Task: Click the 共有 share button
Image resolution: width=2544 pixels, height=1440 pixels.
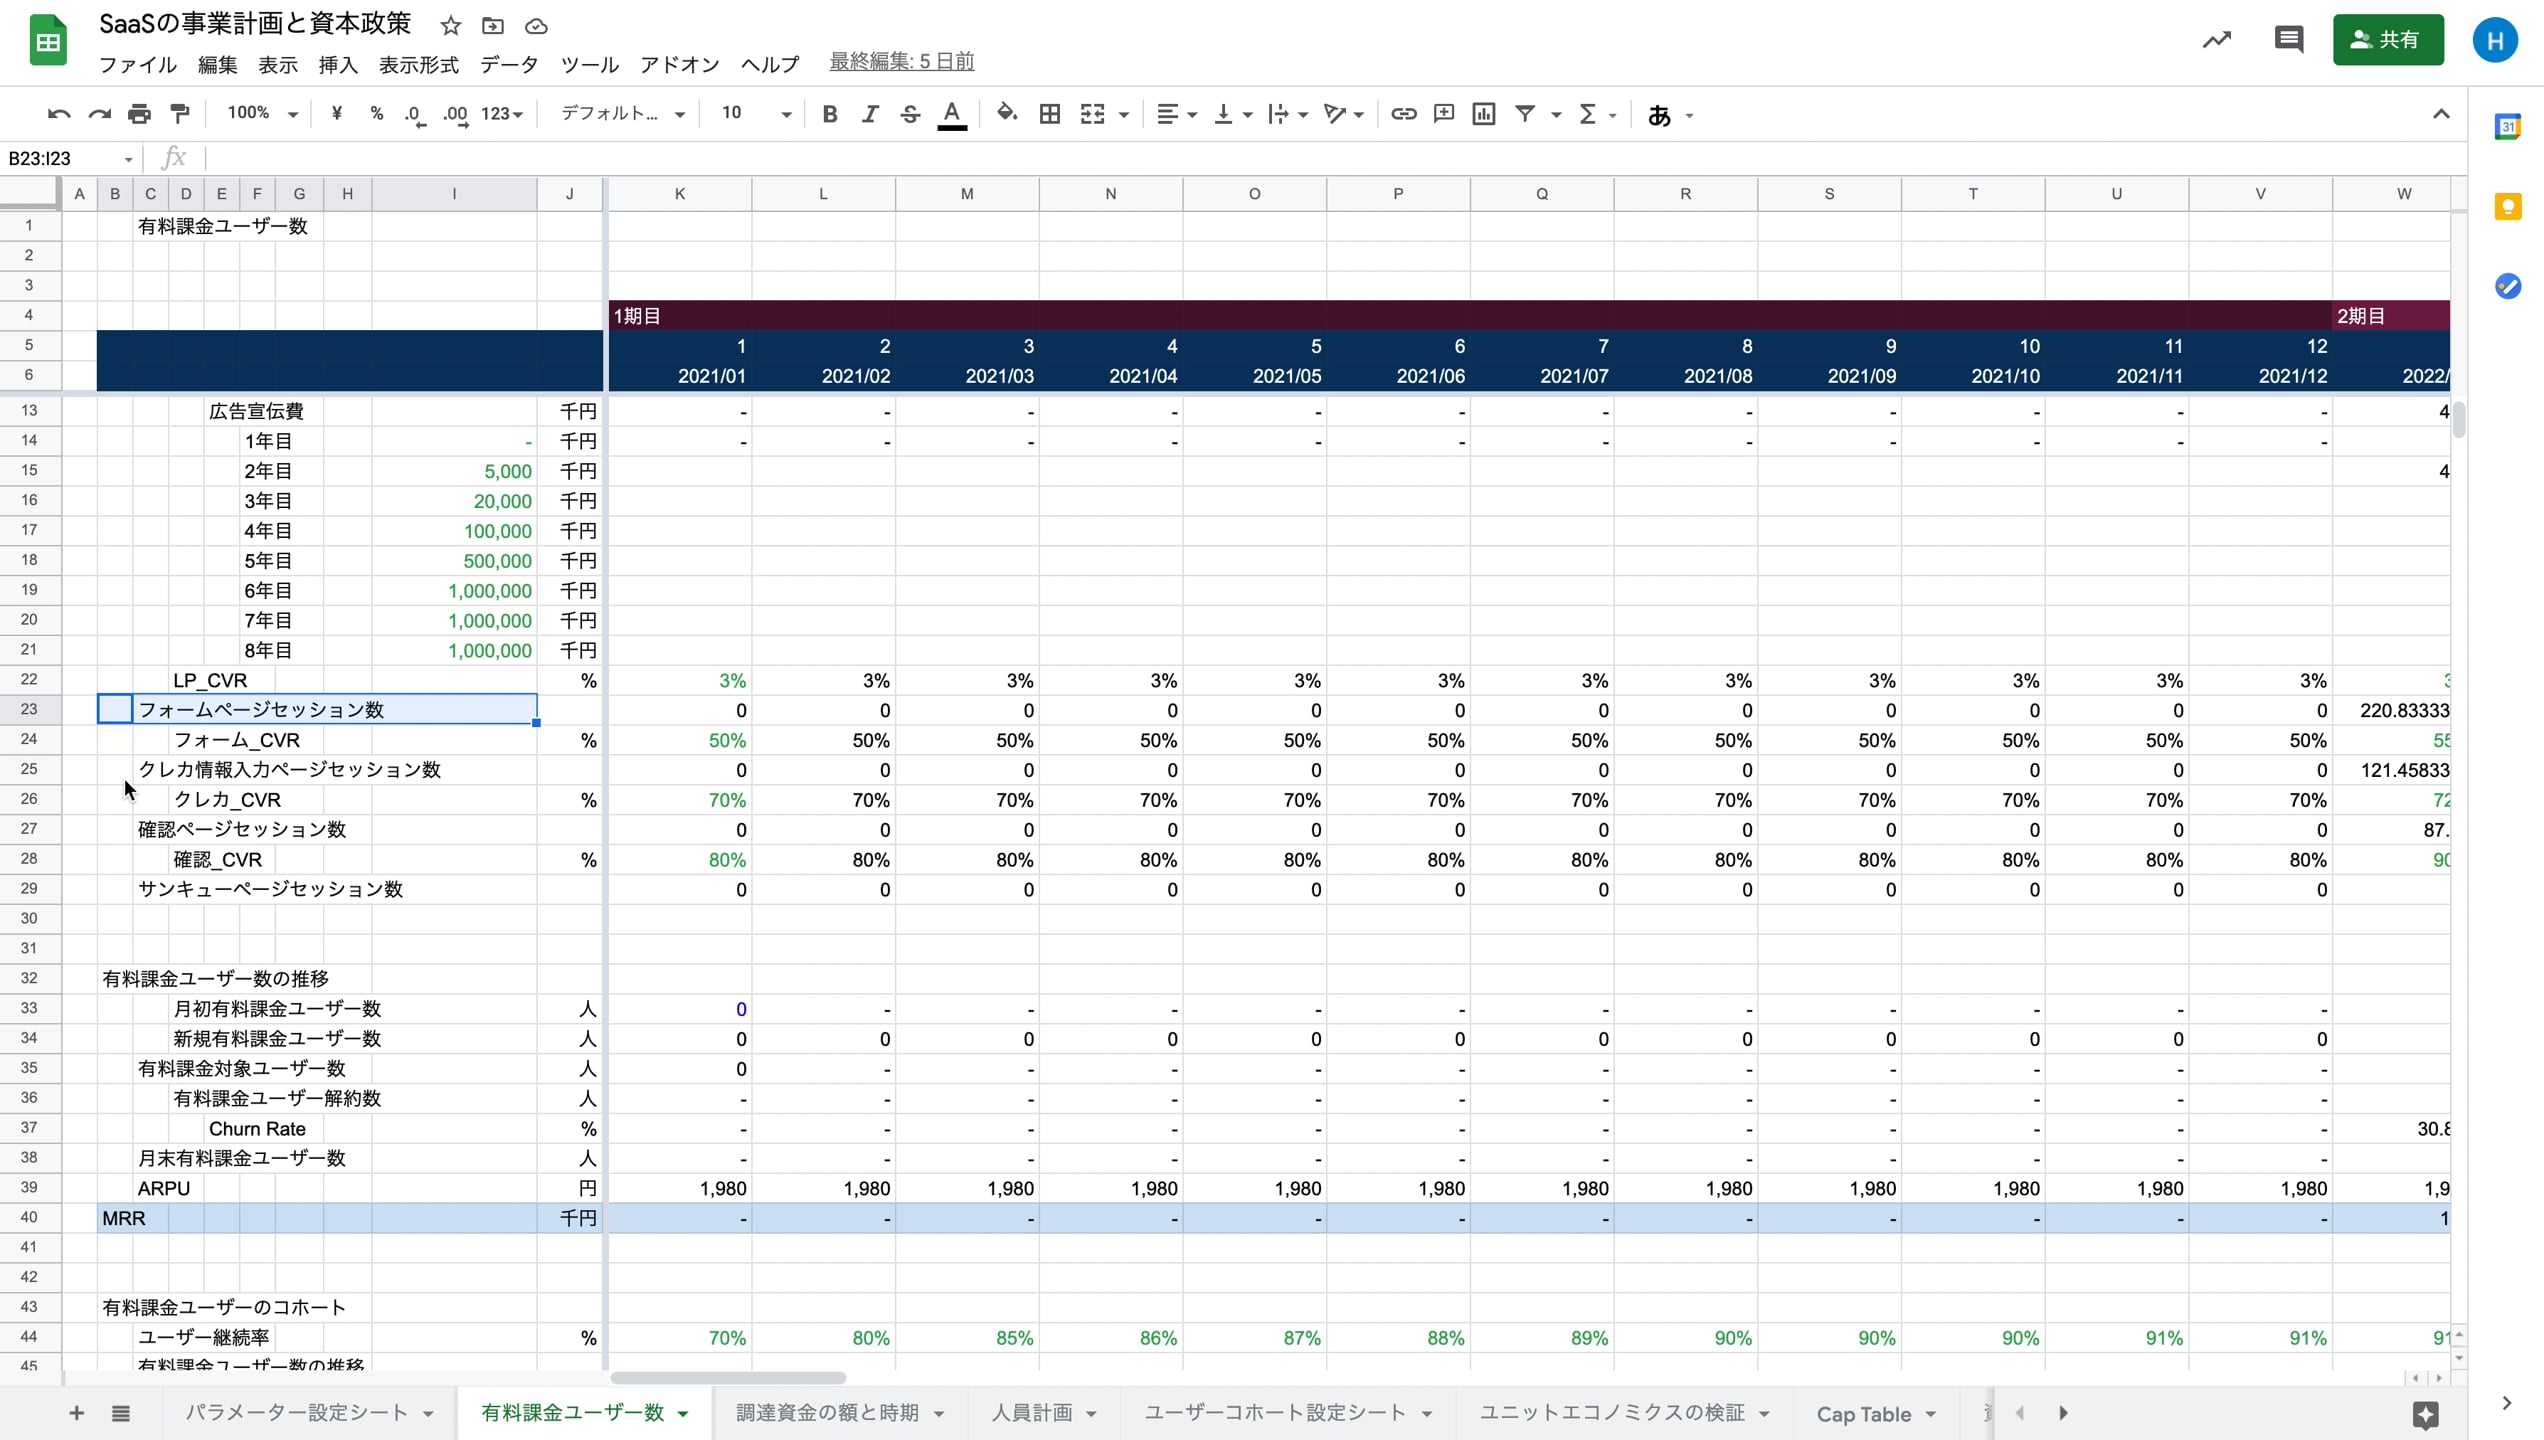Action: 2389,40
